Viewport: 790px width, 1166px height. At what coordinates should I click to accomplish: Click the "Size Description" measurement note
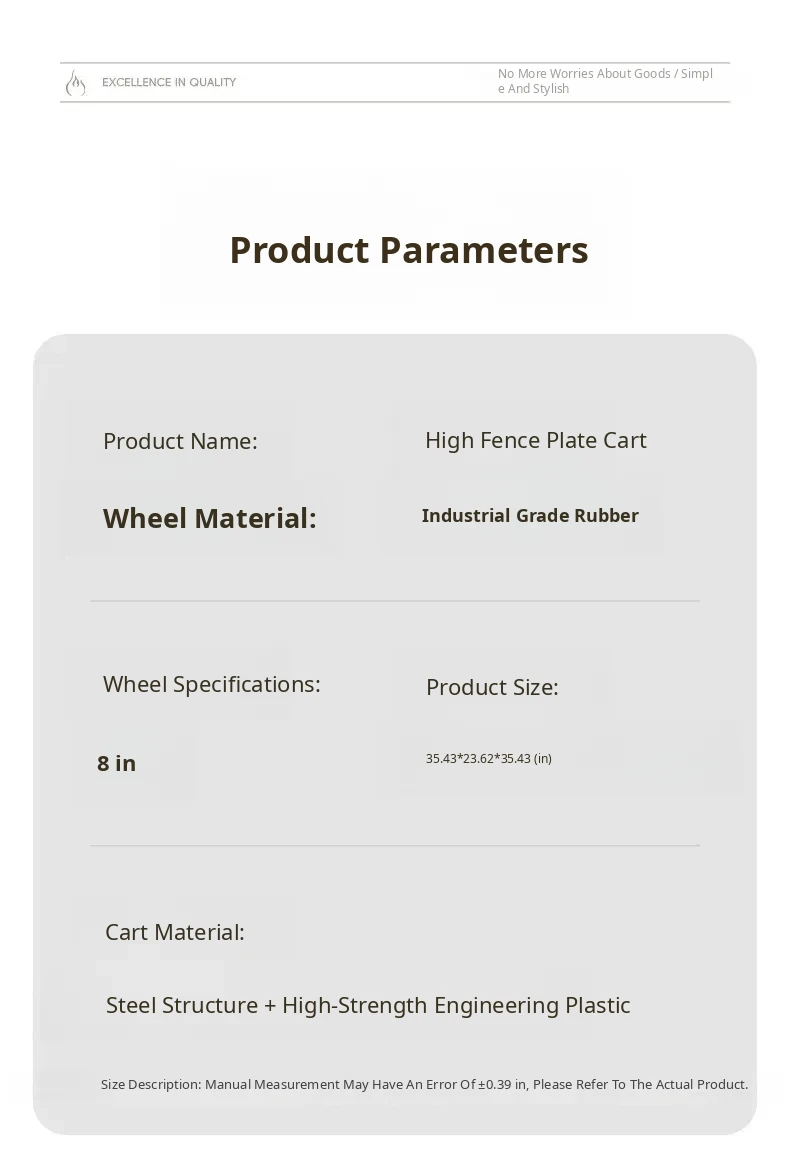(x=424, y=1084)
